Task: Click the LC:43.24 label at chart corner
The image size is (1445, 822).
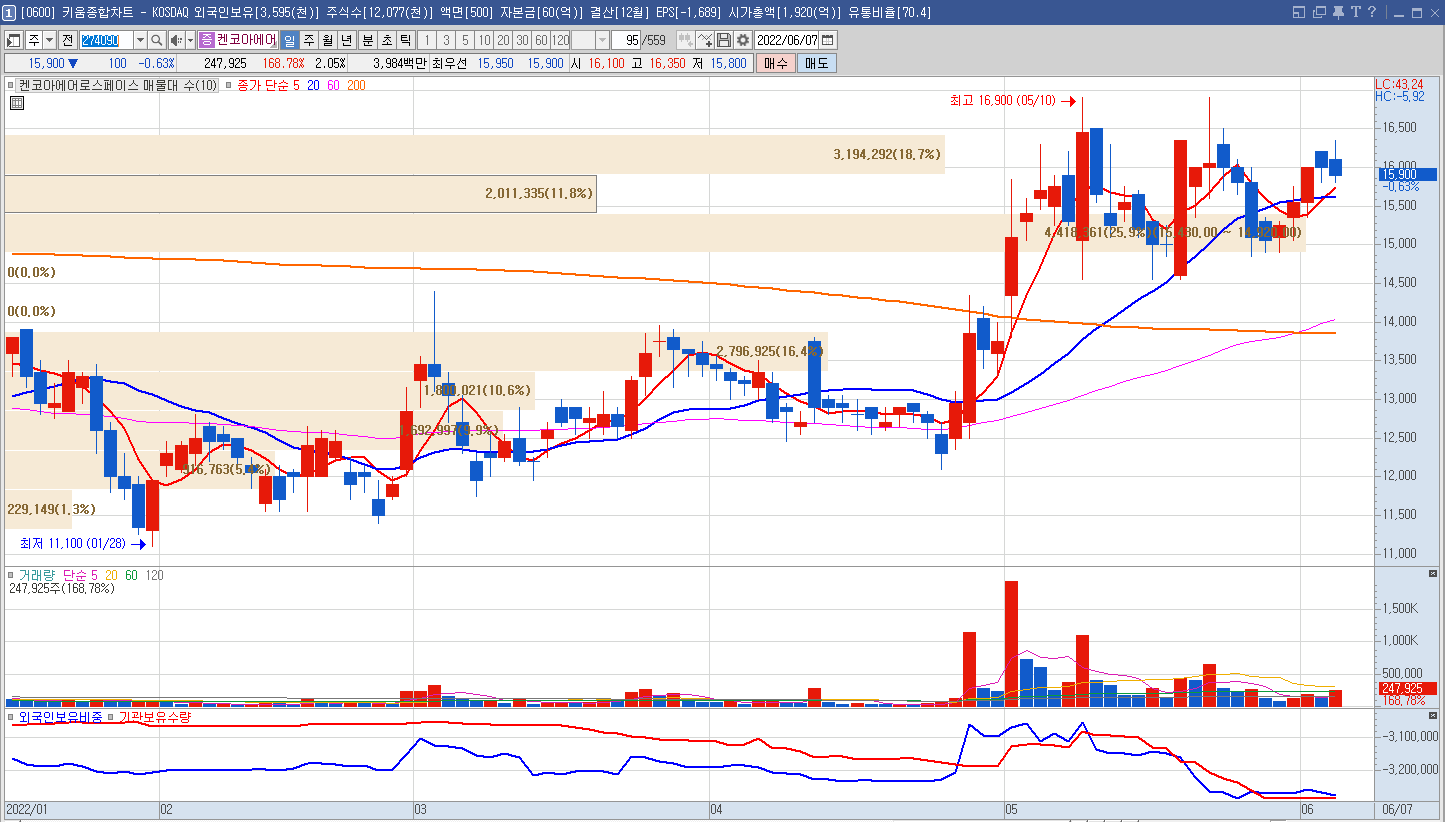Action: [x=1399, y=84]
